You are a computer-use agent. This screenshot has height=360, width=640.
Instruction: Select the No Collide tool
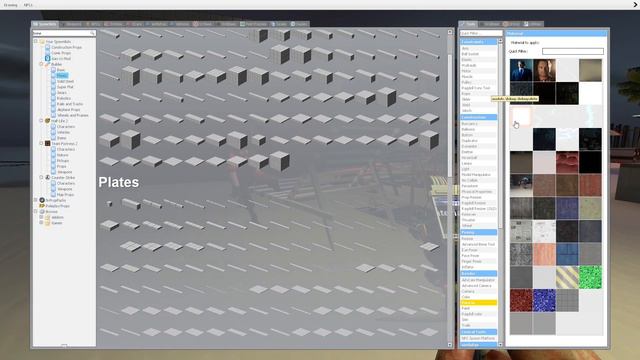(478, 180)
